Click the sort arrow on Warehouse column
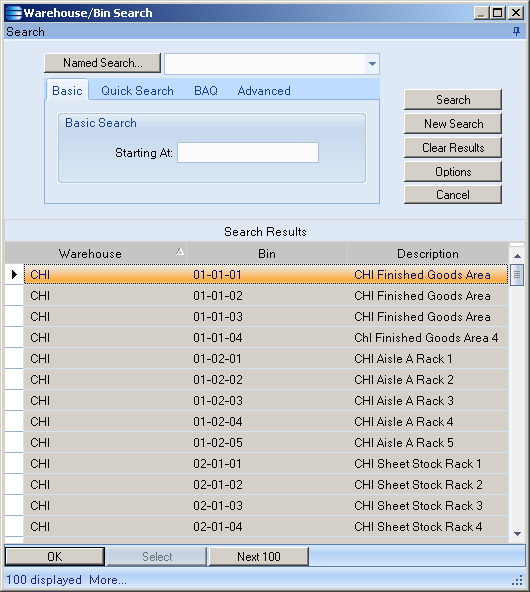This screenshot has width=530, height=592. pyautogui.click(x=180, y=251)
